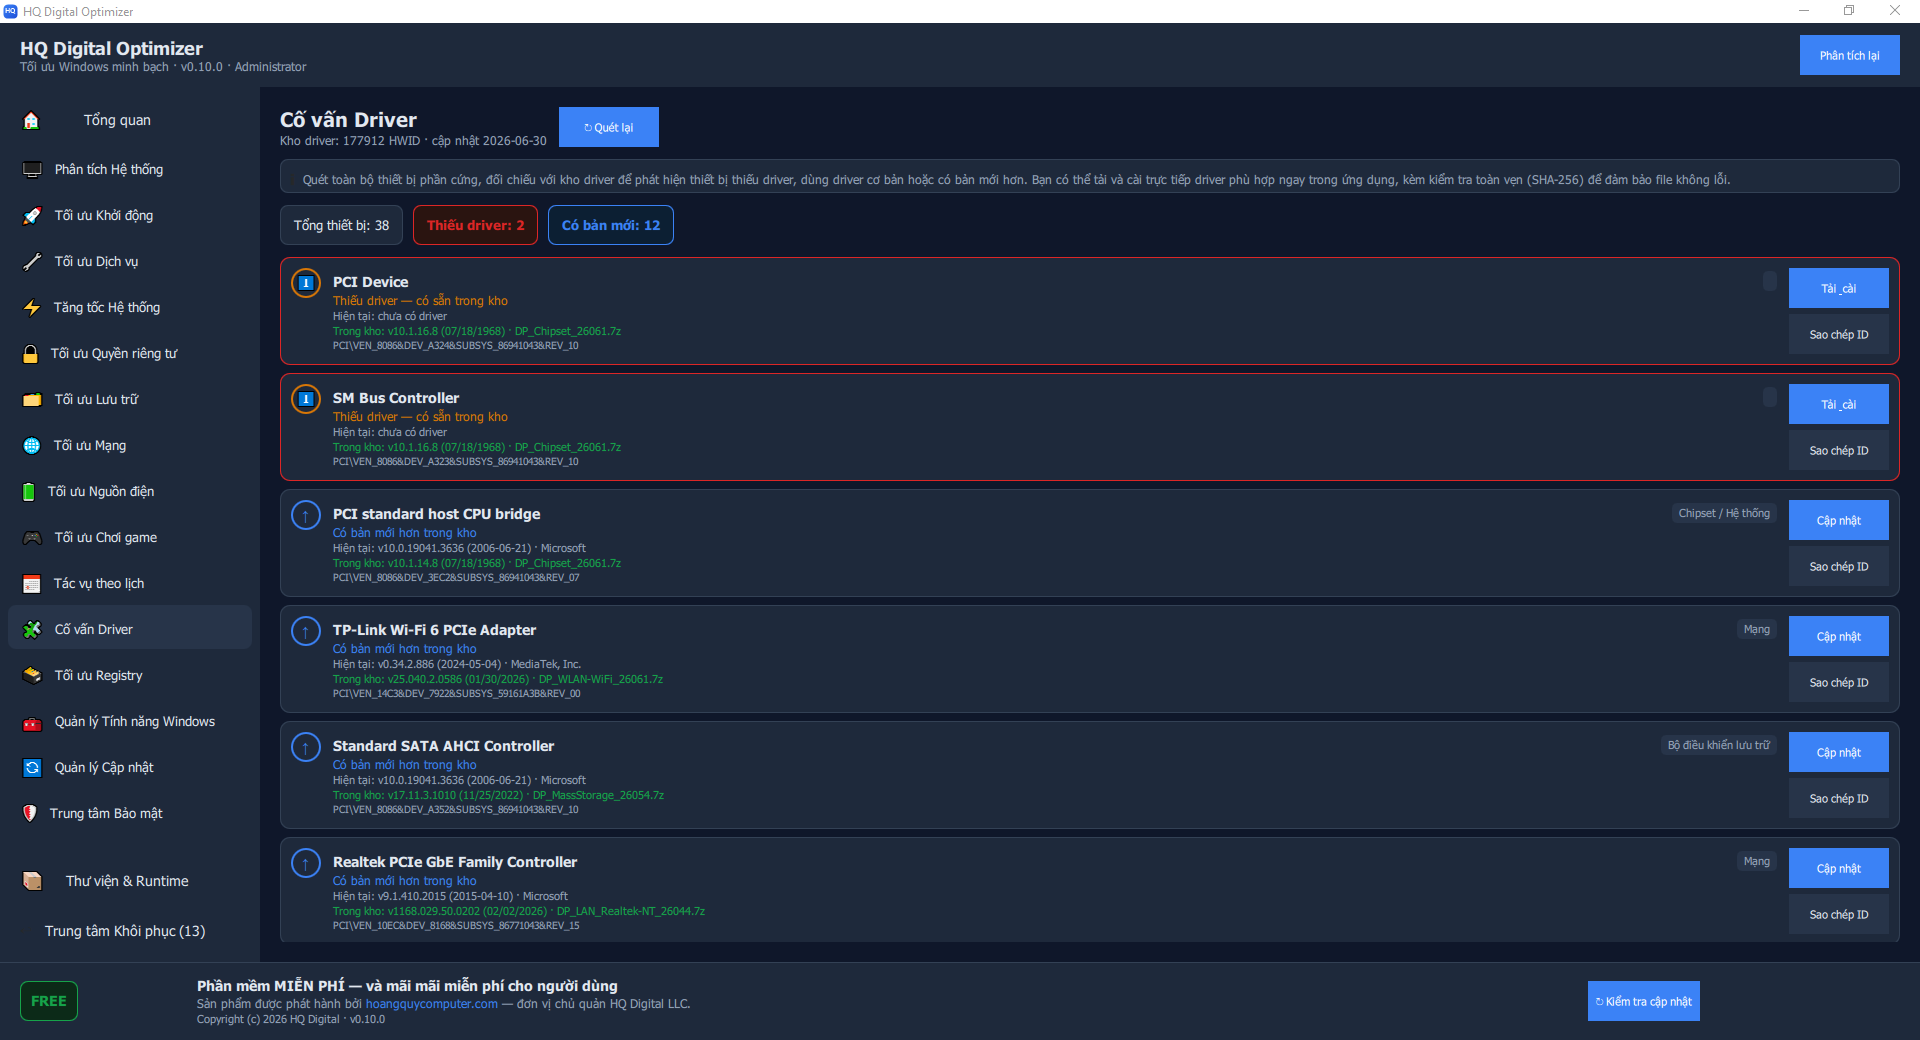Update the PCI standard host CPU bridge driver

[x=1838, y=520]
